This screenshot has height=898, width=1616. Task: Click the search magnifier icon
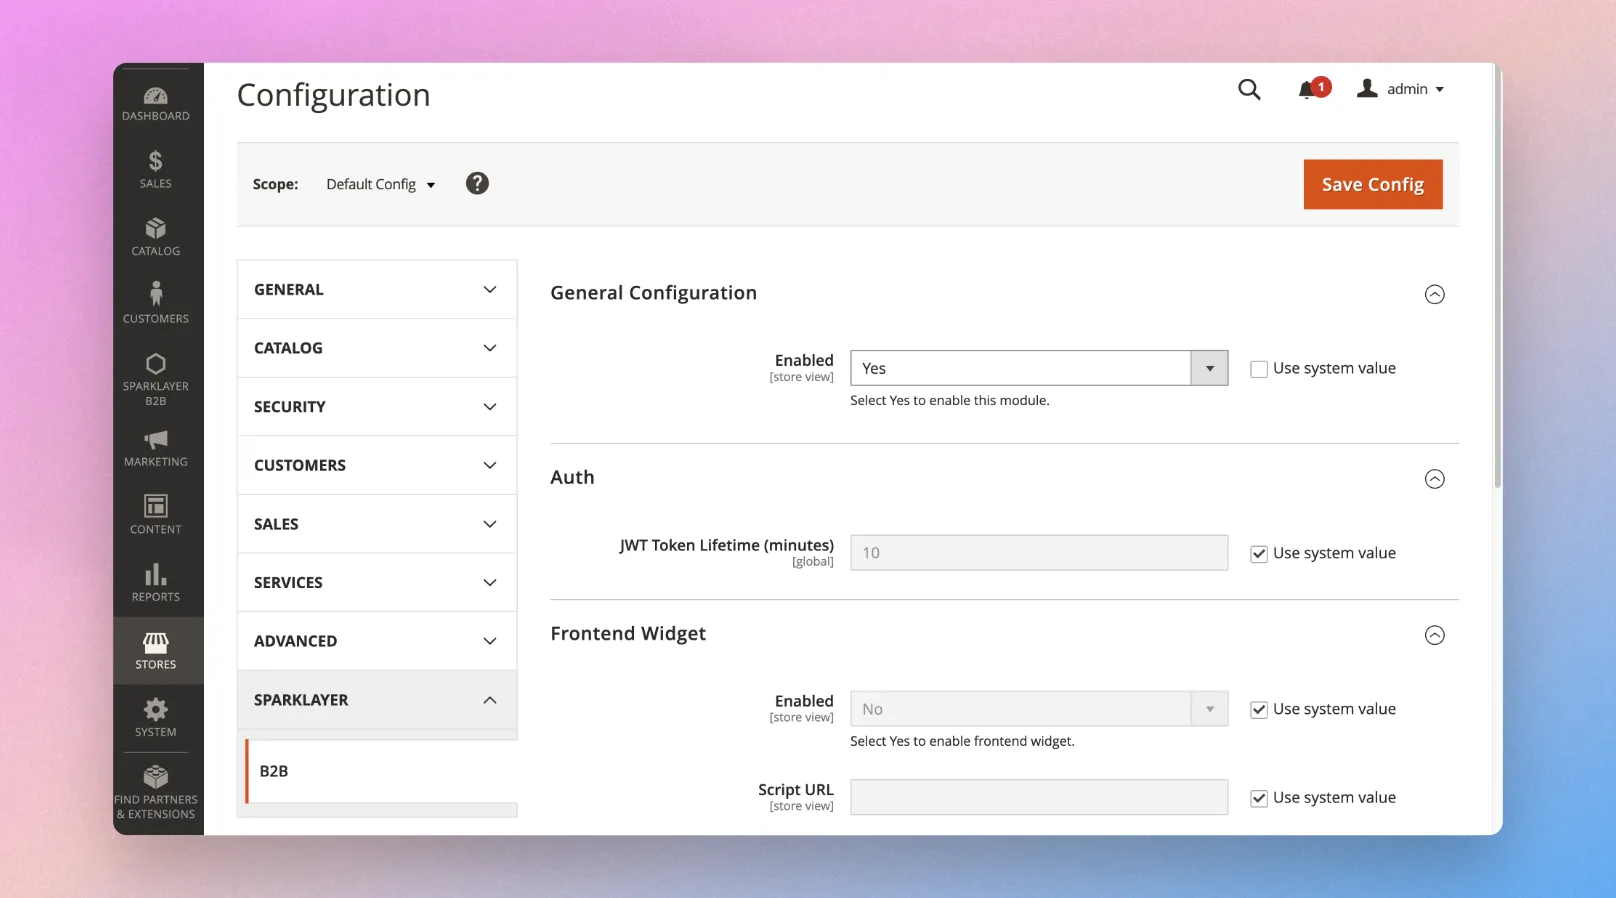[1249, 89]
